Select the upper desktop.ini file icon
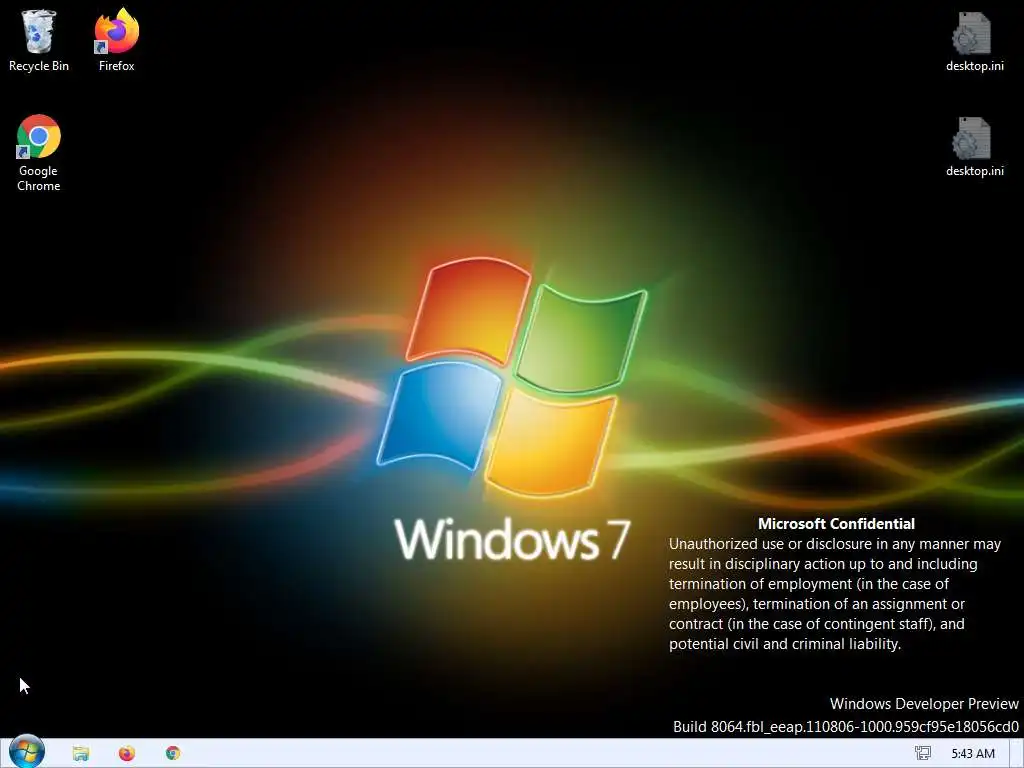 [x=974, y=40]
